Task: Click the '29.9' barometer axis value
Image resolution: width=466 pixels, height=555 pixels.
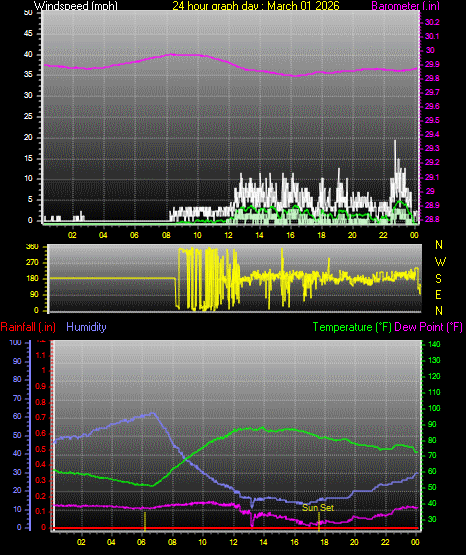Action: (x=432, y=64)
